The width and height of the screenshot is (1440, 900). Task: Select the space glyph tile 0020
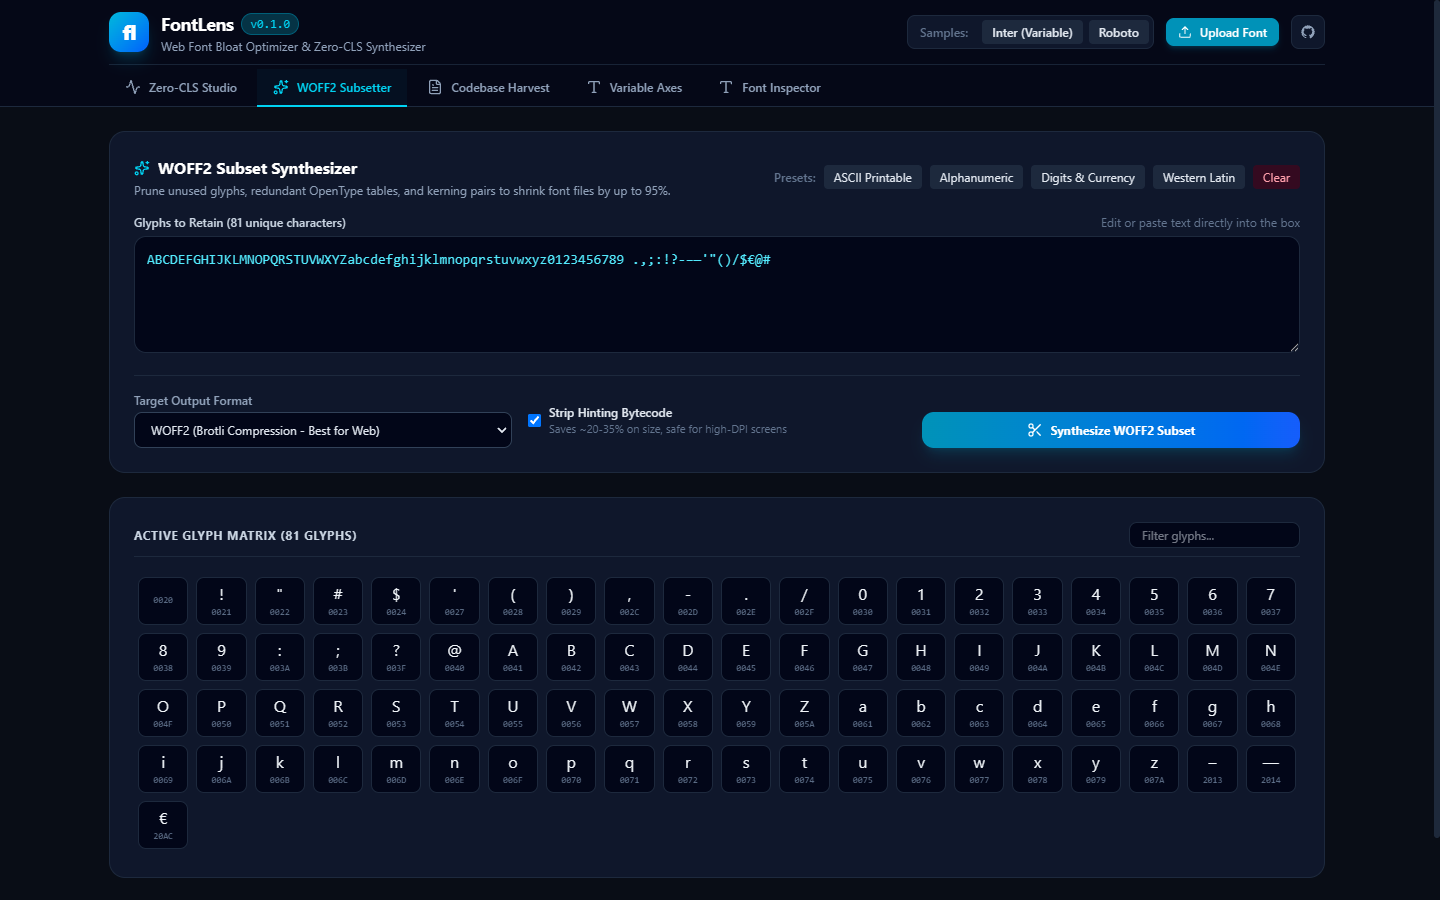tap(163, 601)
